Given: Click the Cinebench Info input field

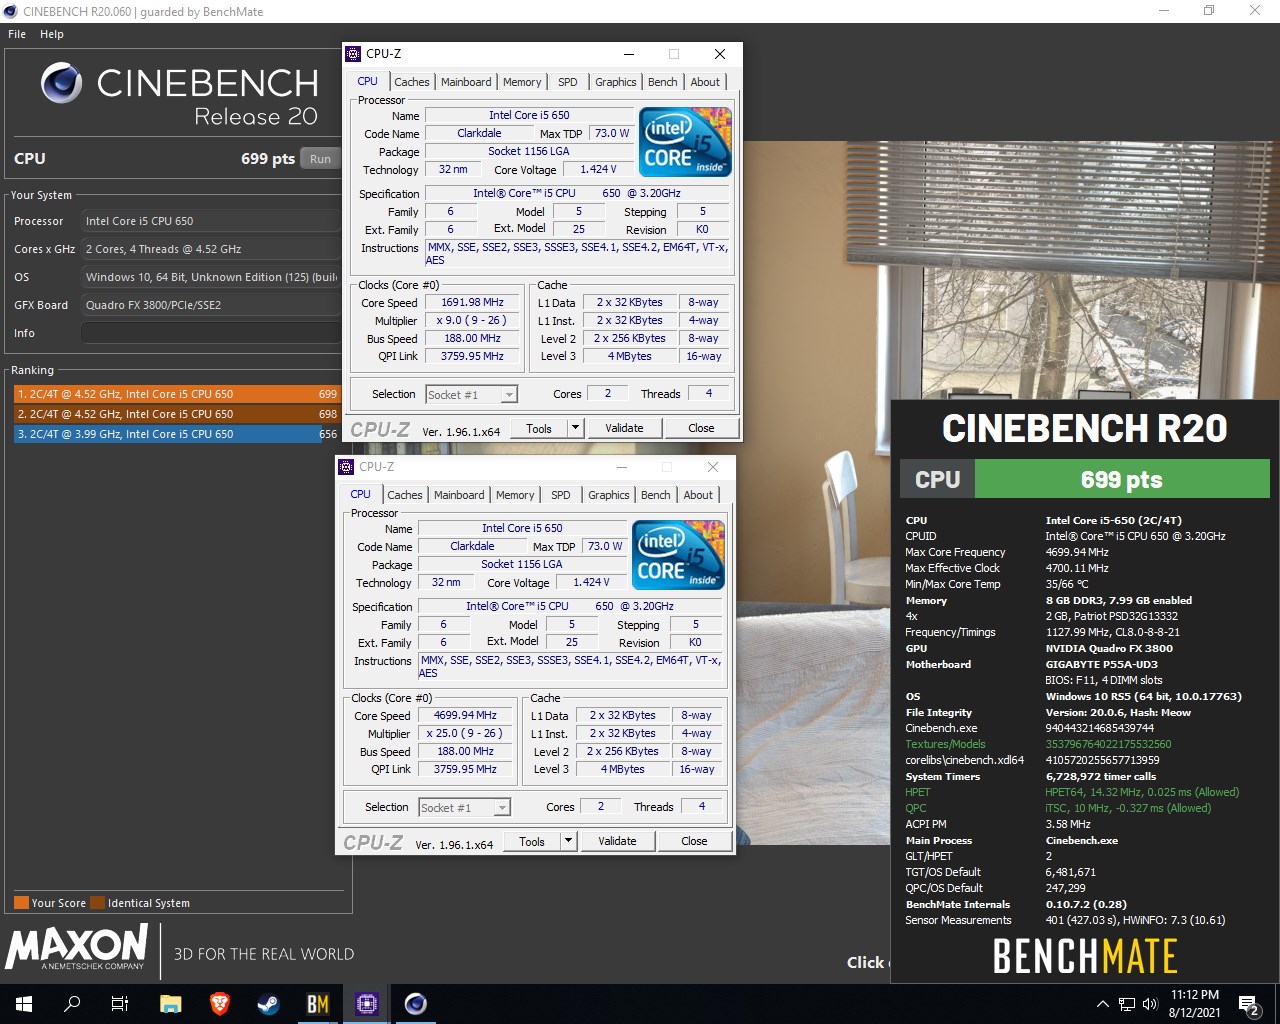Looking at the screenshot, I should (x=211, y=333).
